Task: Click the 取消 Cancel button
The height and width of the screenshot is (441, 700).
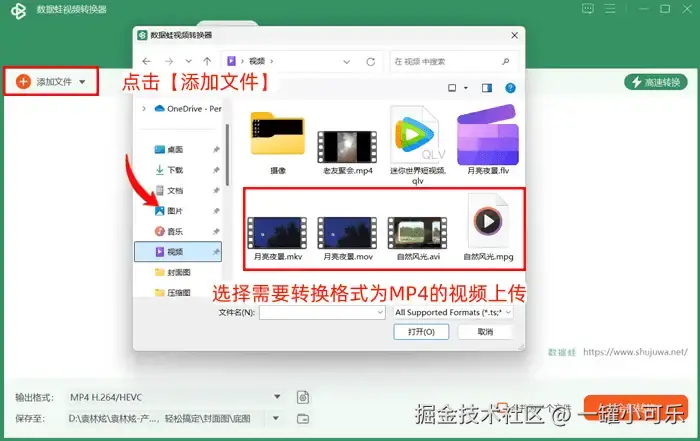Action: click(x=485, y=332)
